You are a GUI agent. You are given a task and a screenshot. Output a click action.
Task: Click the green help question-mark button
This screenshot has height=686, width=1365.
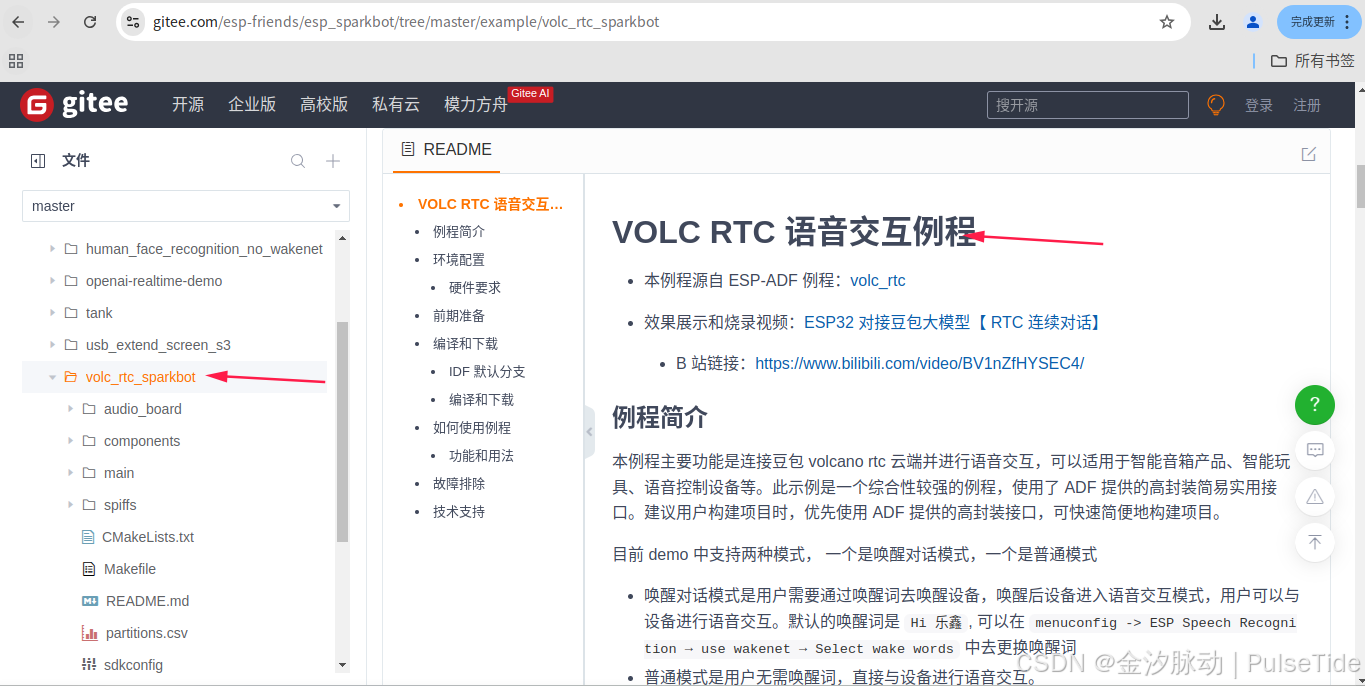click(x=1315, y=405)
